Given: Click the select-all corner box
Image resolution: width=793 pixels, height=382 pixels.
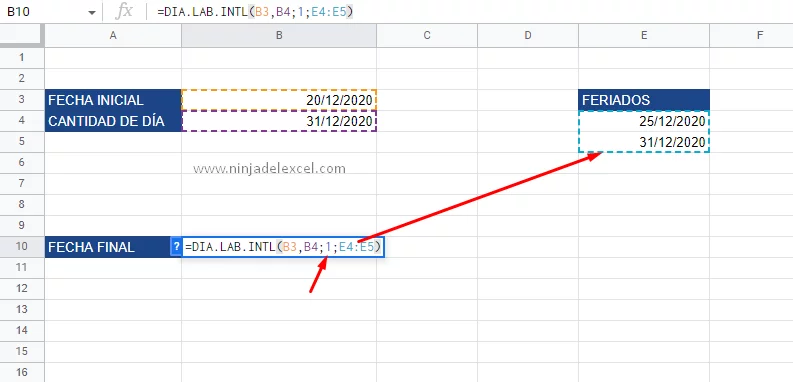Looking at the screenshot, I should 22,35.
